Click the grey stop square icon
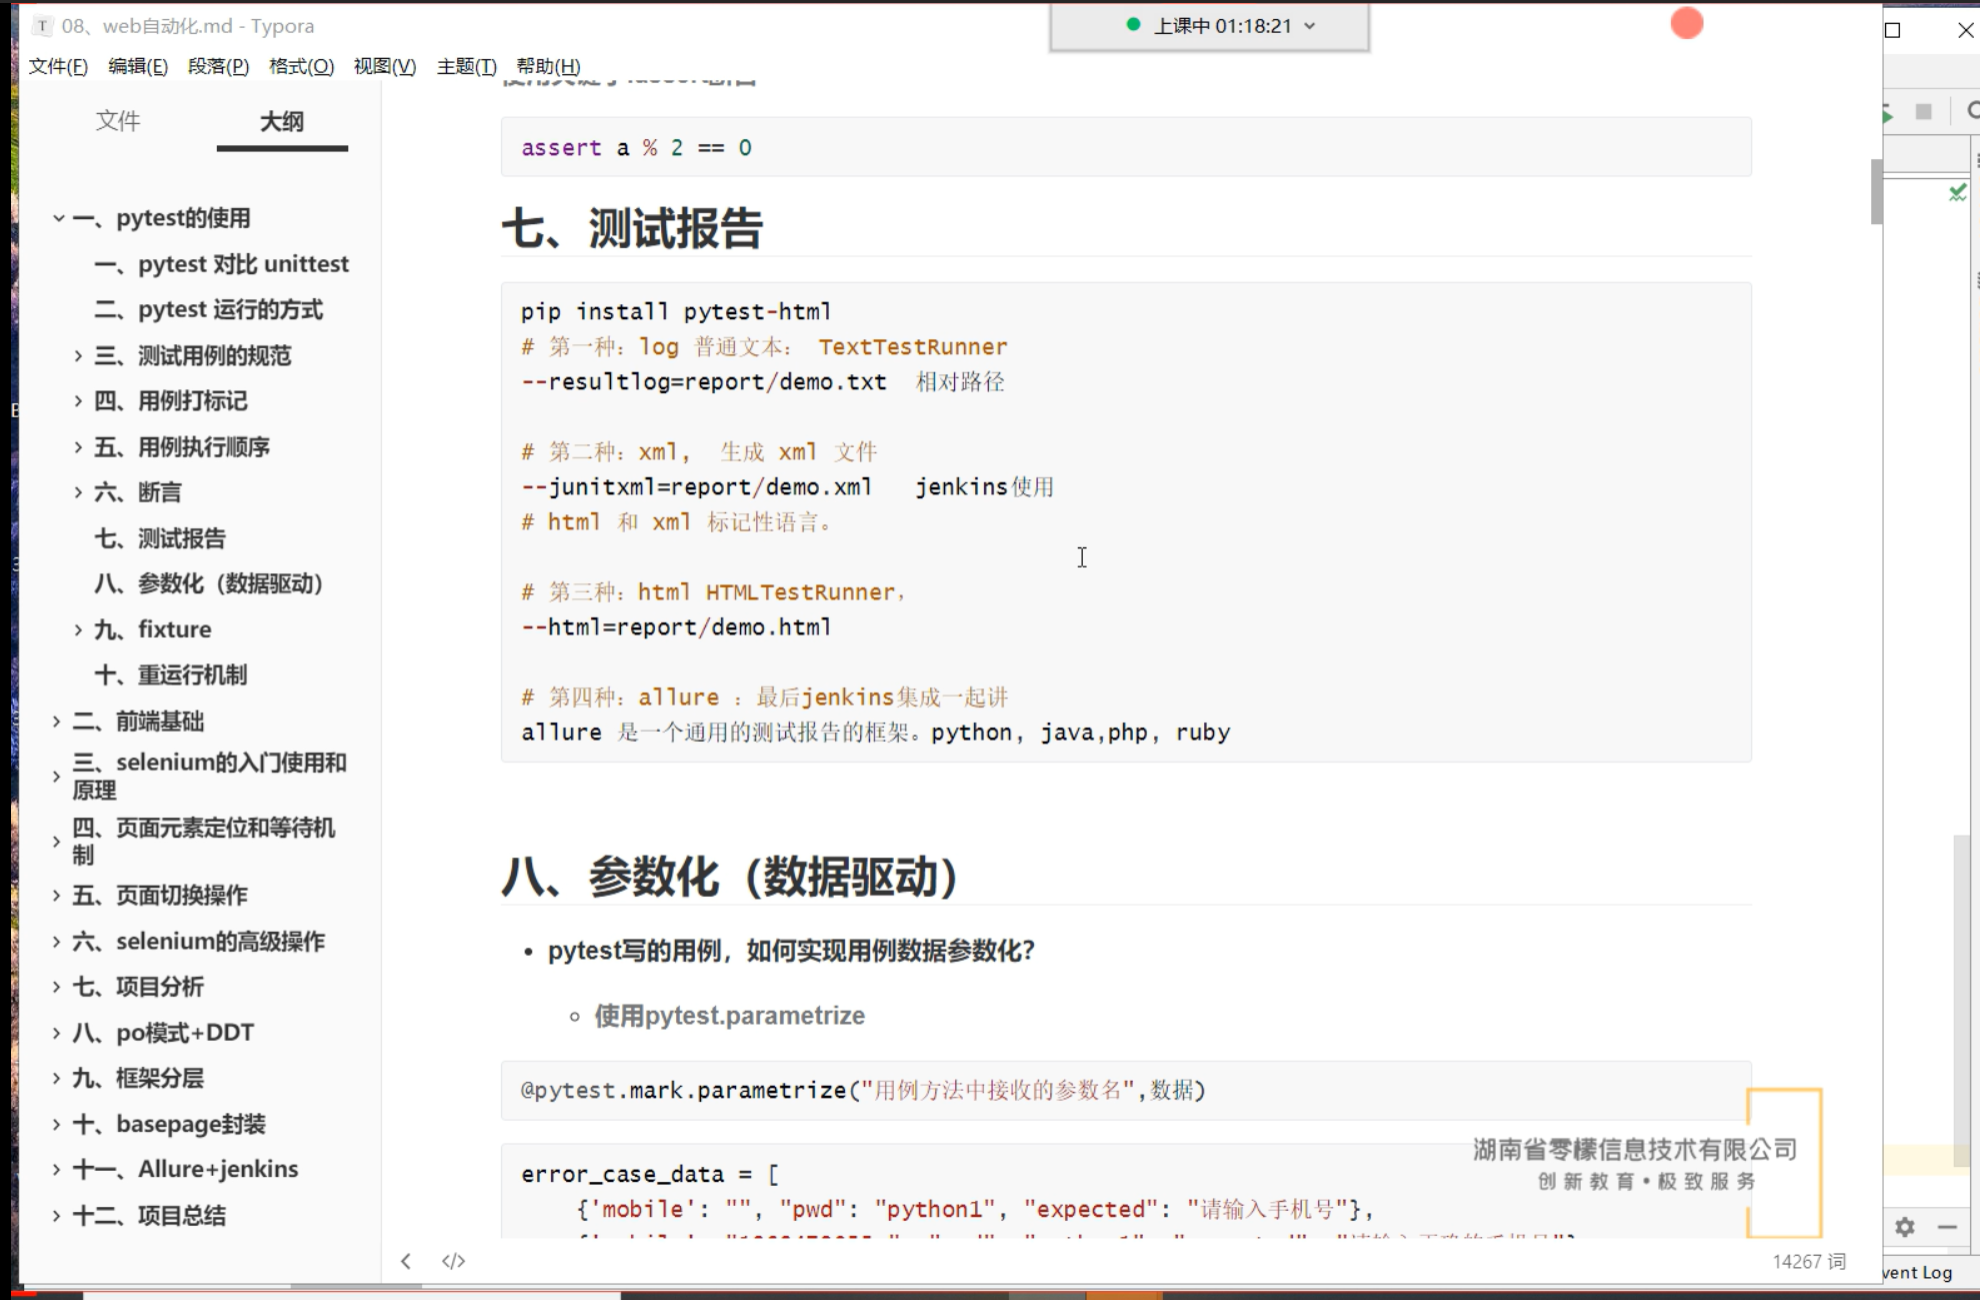 coord(1923,111)
